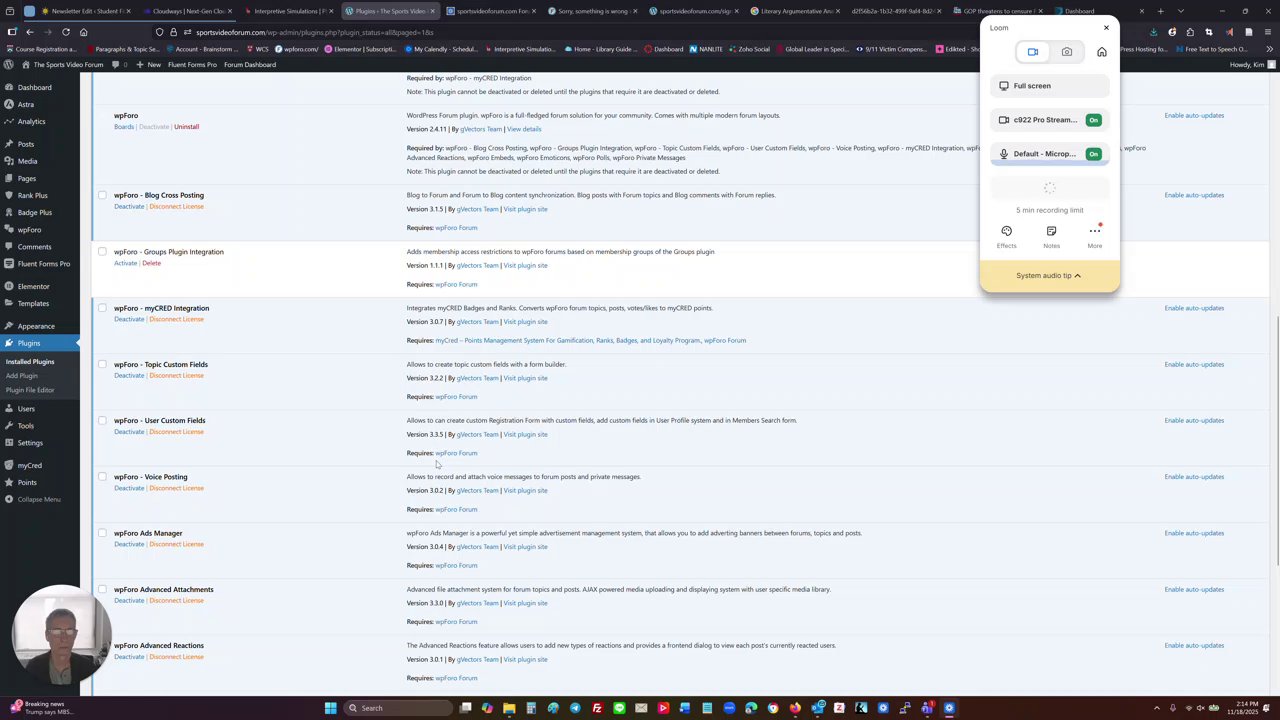Open Add Plugin submenu item
The height and width of the screenshot is (720, 1280).
(22, 376)
